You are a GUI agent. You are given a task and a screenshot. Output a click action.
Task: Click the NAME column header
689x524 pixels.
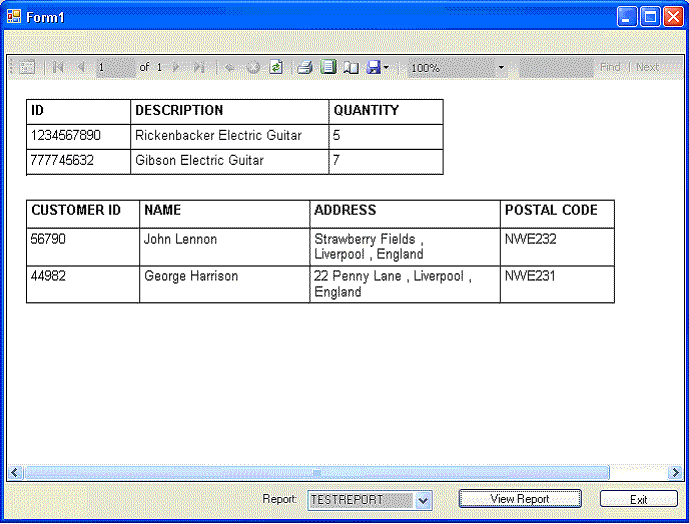point(225,214)
